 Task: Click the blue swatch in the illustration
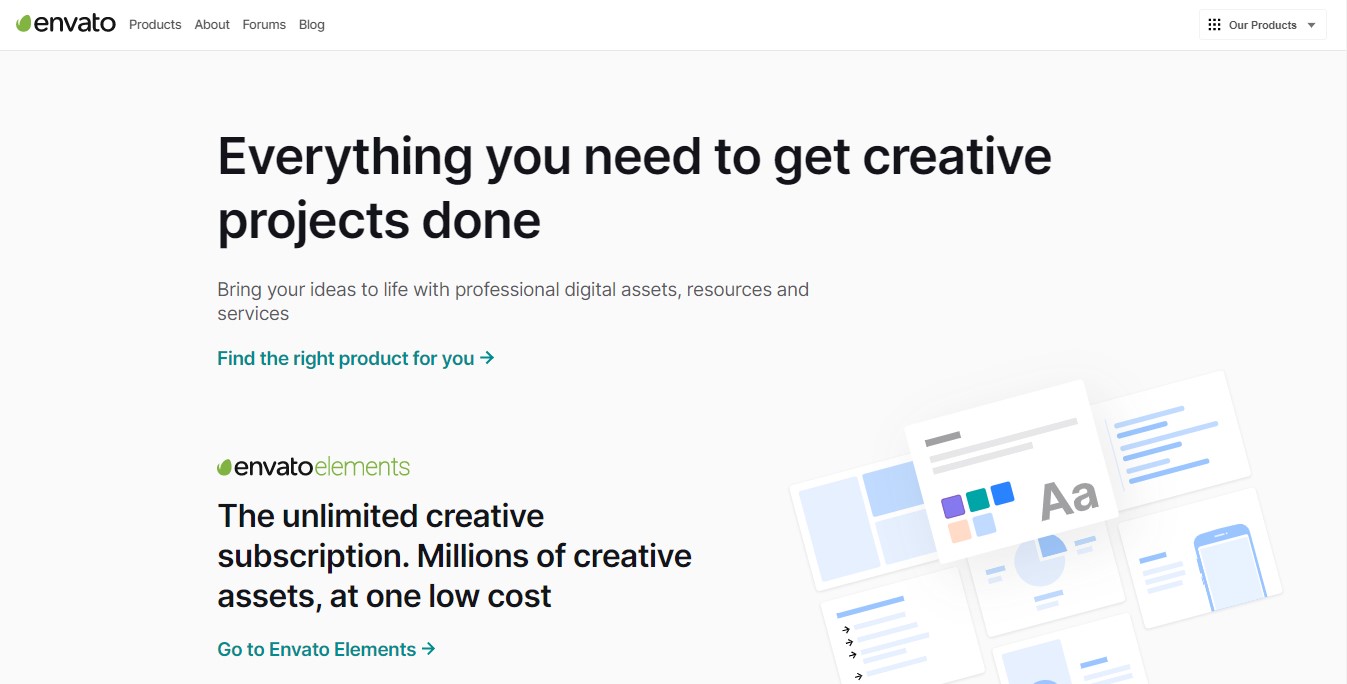coord(1002,493)
